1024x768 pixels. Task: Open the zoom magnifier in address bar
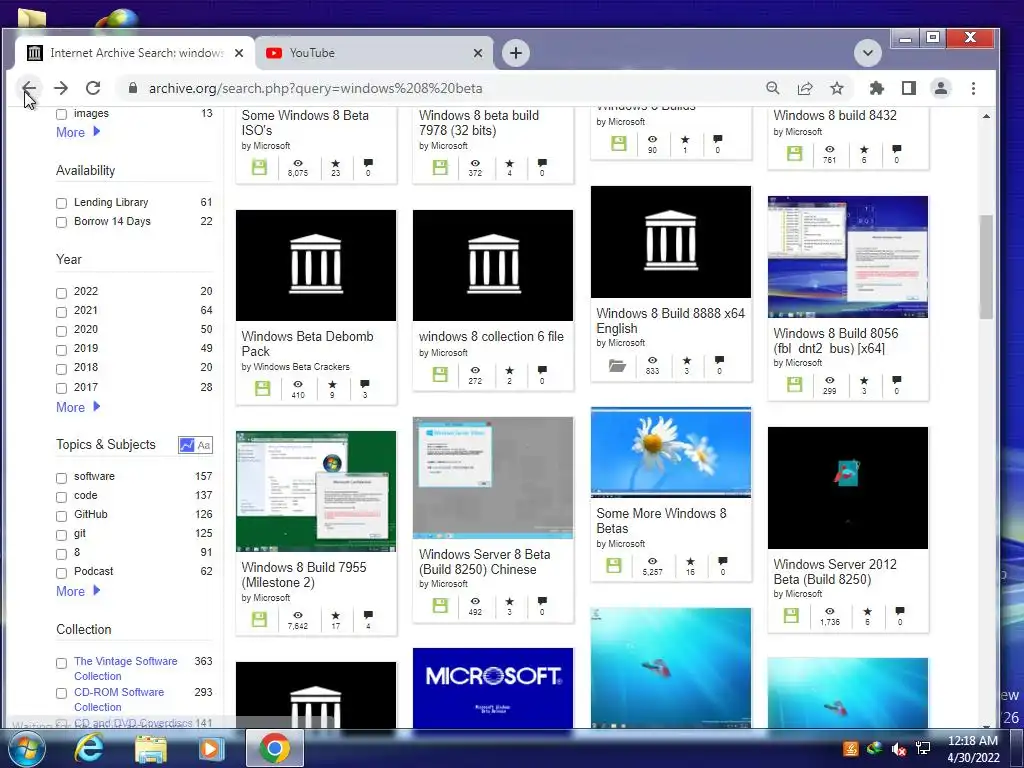point(773,88)
